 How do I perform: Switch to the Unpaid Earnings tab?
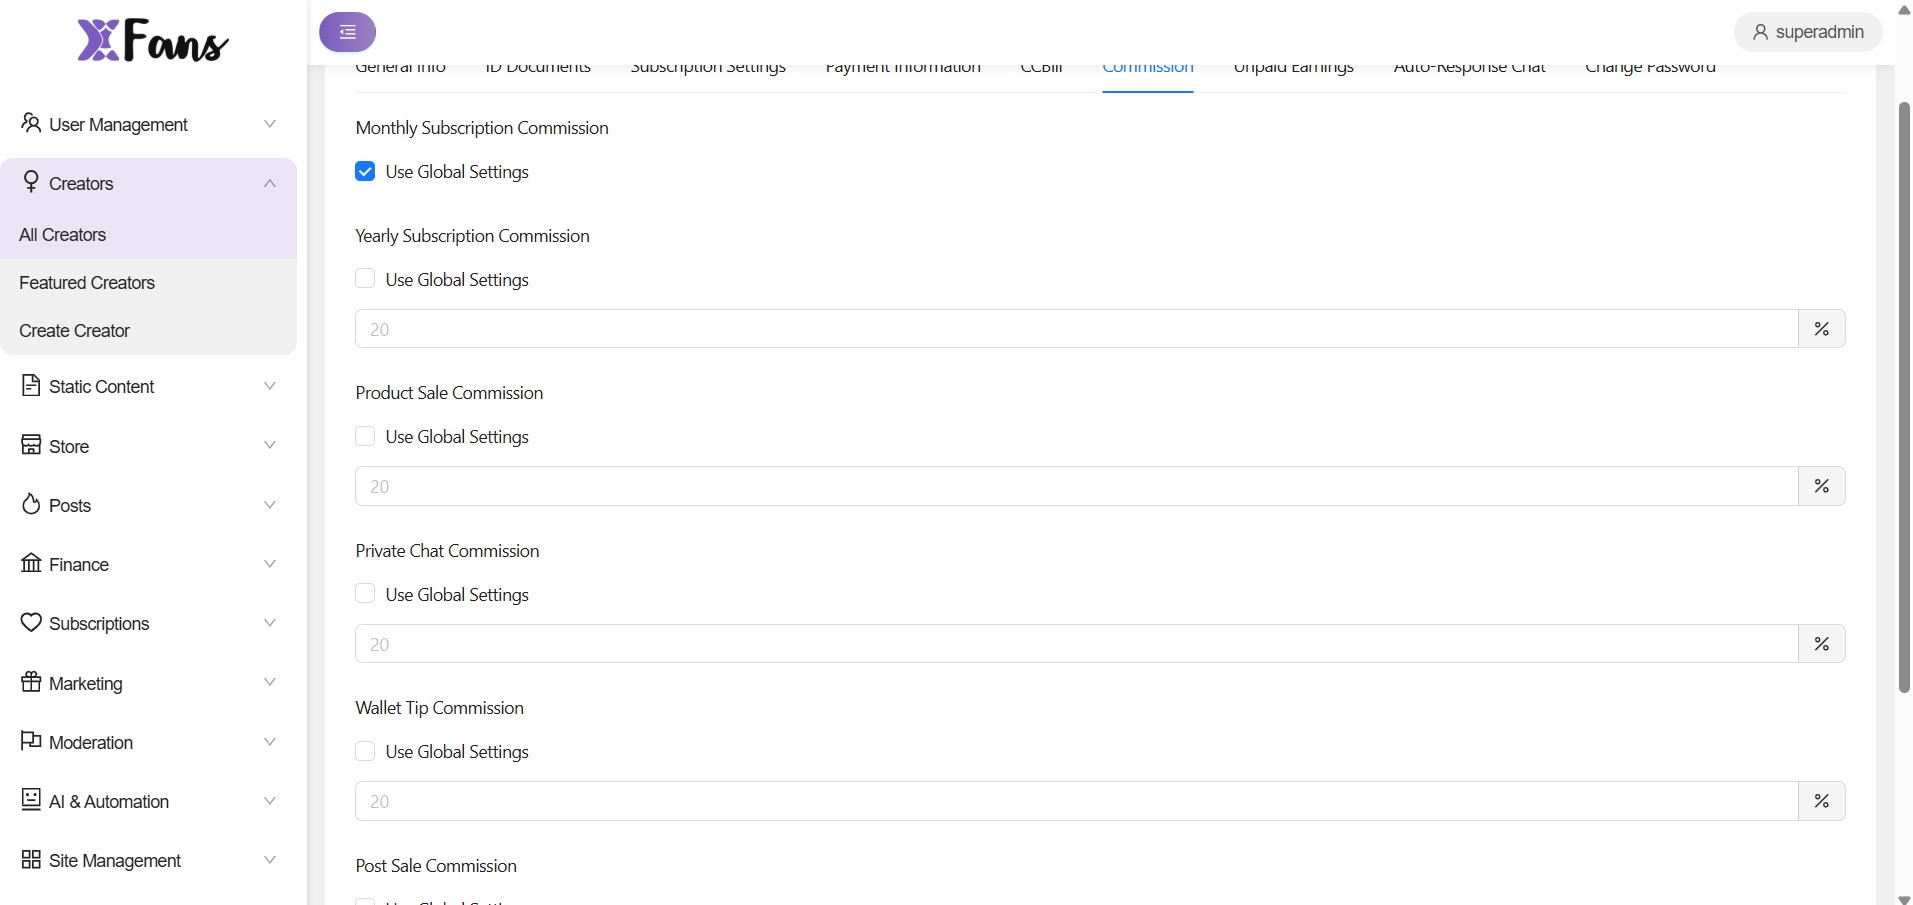1293,69
